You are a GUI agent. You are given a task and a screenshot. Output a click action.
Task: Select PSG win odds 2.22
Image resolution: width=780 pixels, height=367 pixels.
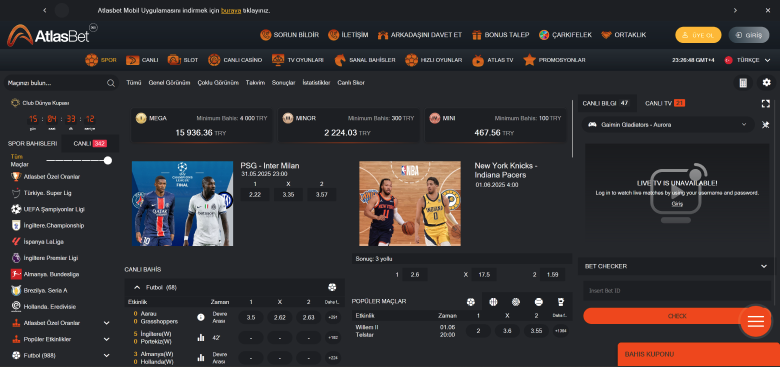pos(255,194)
